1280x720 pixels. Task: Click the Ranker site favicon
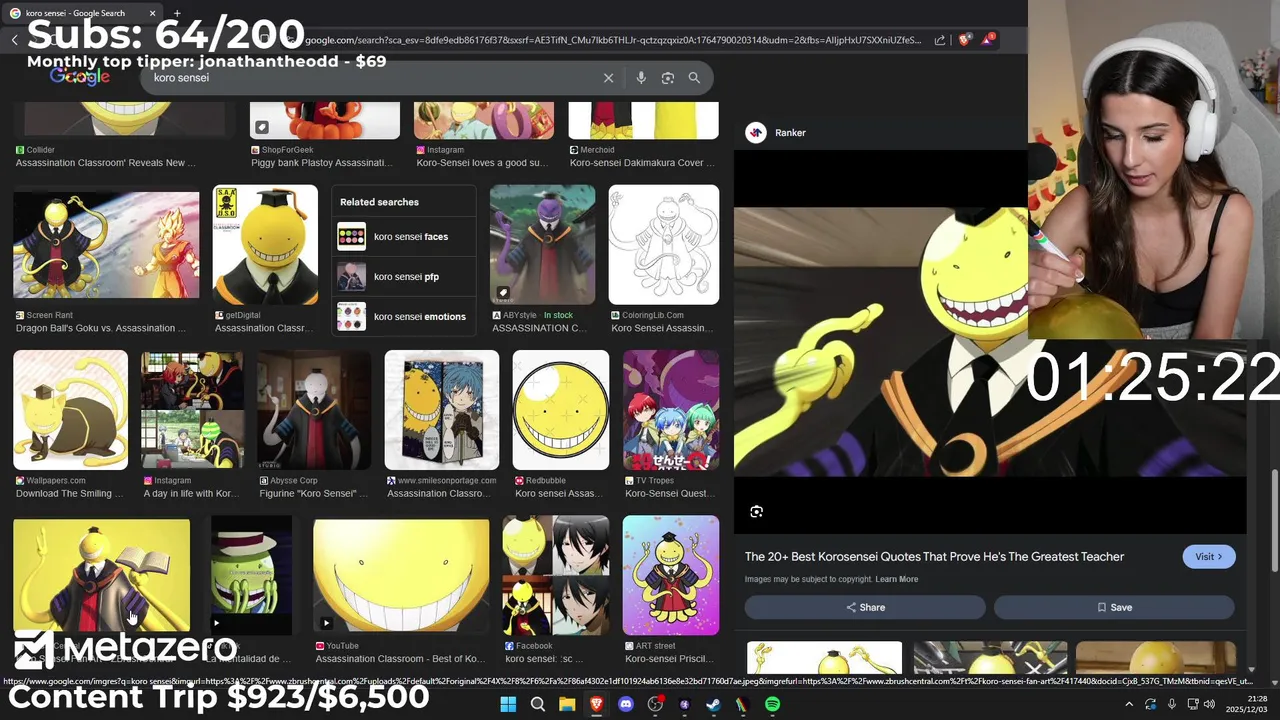(x=756, y=133)
